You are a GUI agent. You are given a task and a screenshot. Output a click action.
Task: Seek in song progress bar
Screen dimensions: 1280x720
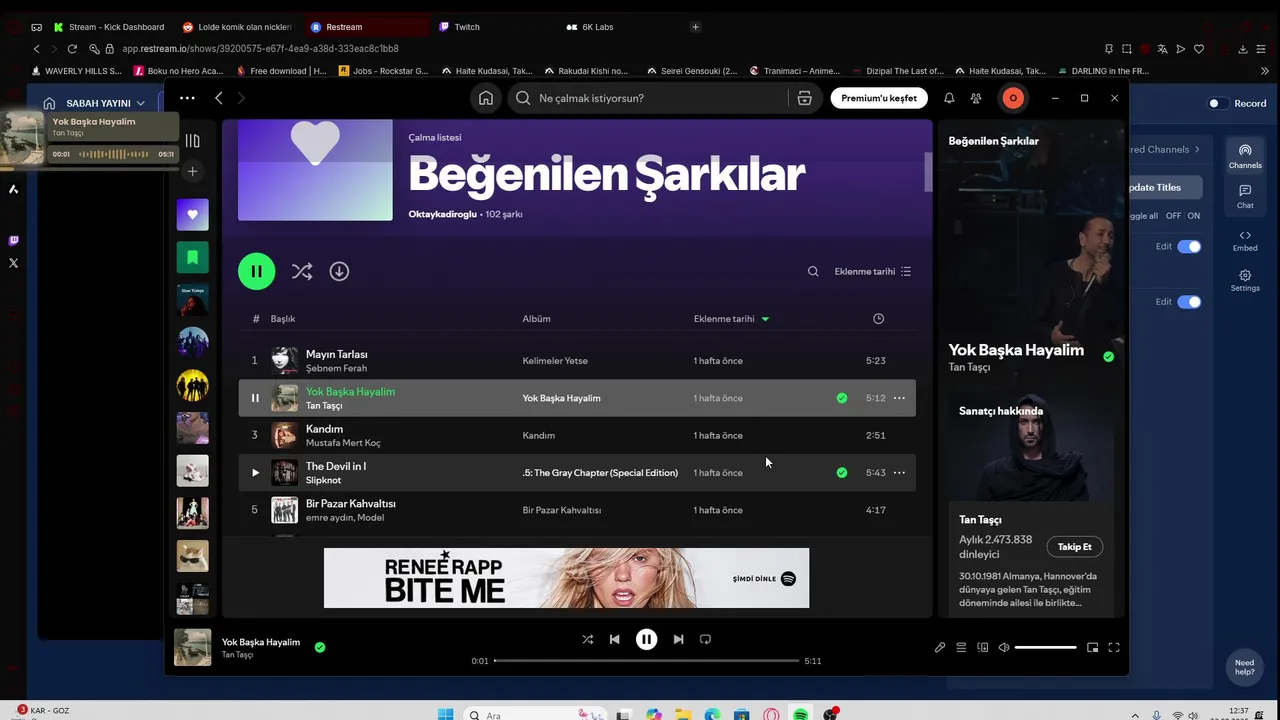coord(646,661)
